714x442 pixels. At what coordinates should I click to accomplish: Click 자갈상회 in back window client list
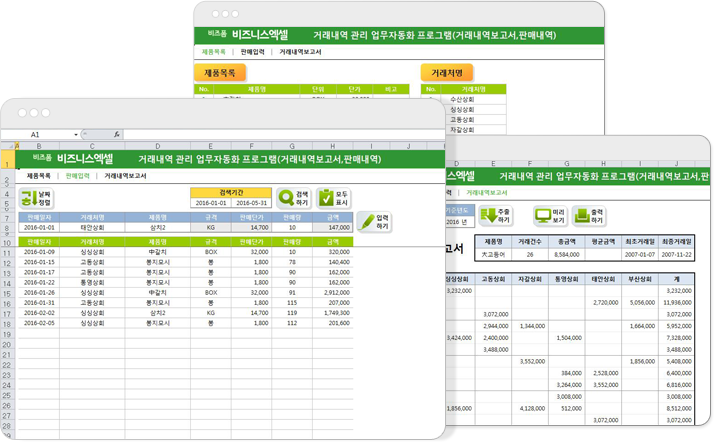click(462, 130)
